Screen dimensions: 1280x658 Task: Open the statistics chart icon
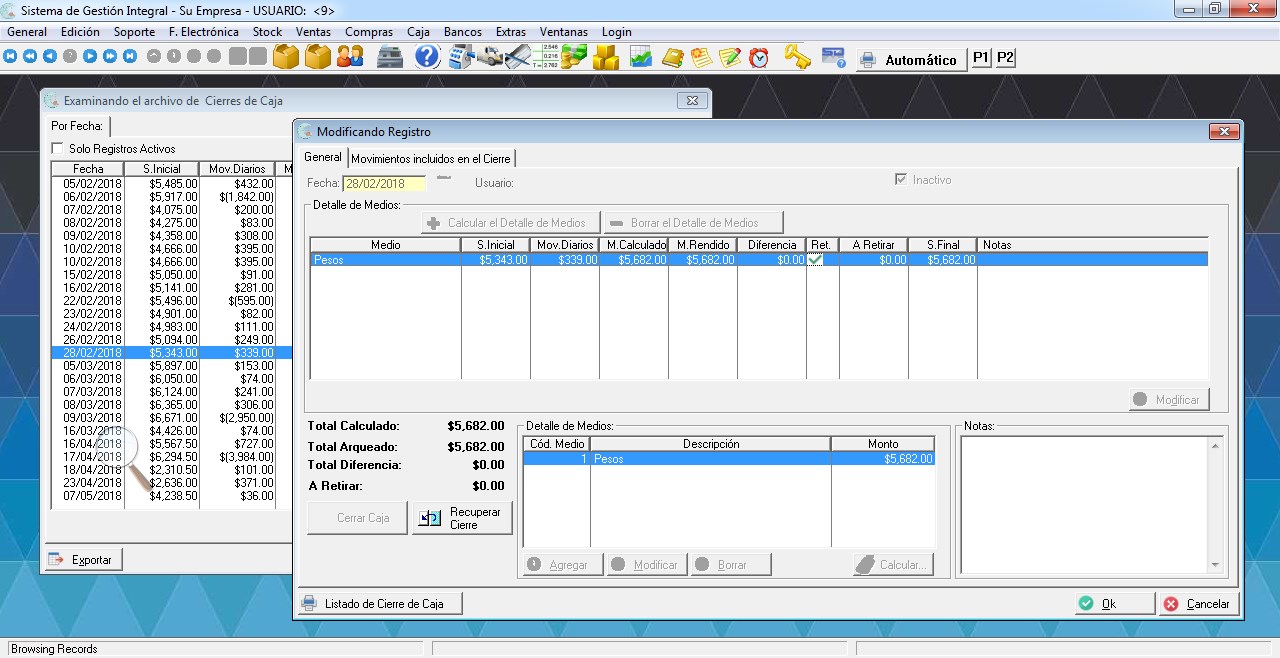pos(640,57)
